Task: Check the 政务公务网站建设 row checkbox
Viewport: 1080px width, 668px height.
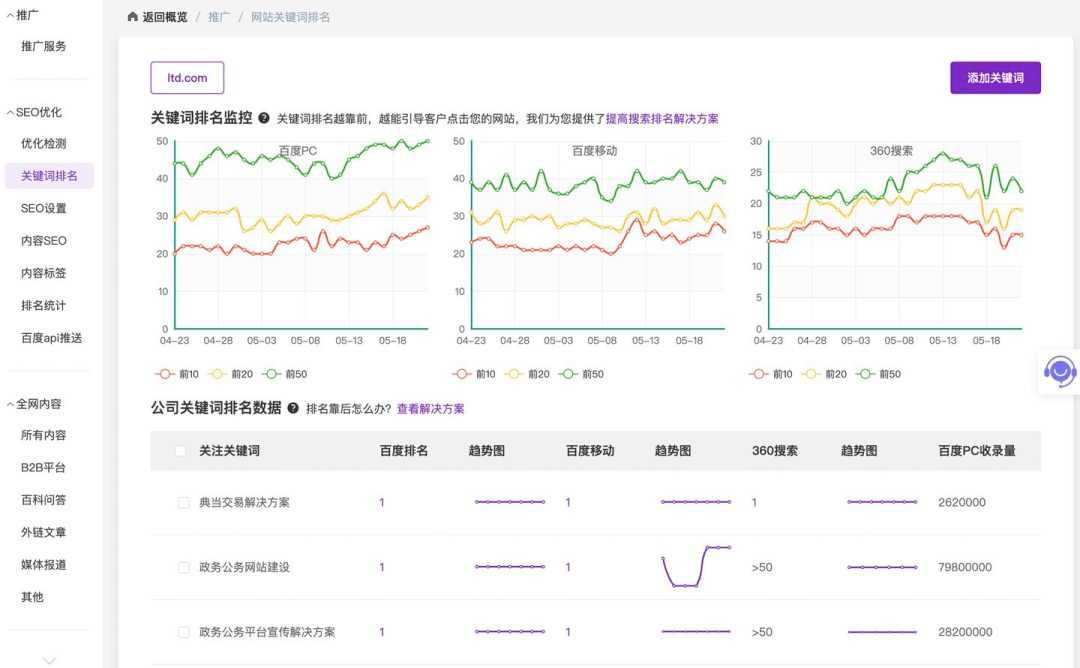Action: (x=183, y=567)
